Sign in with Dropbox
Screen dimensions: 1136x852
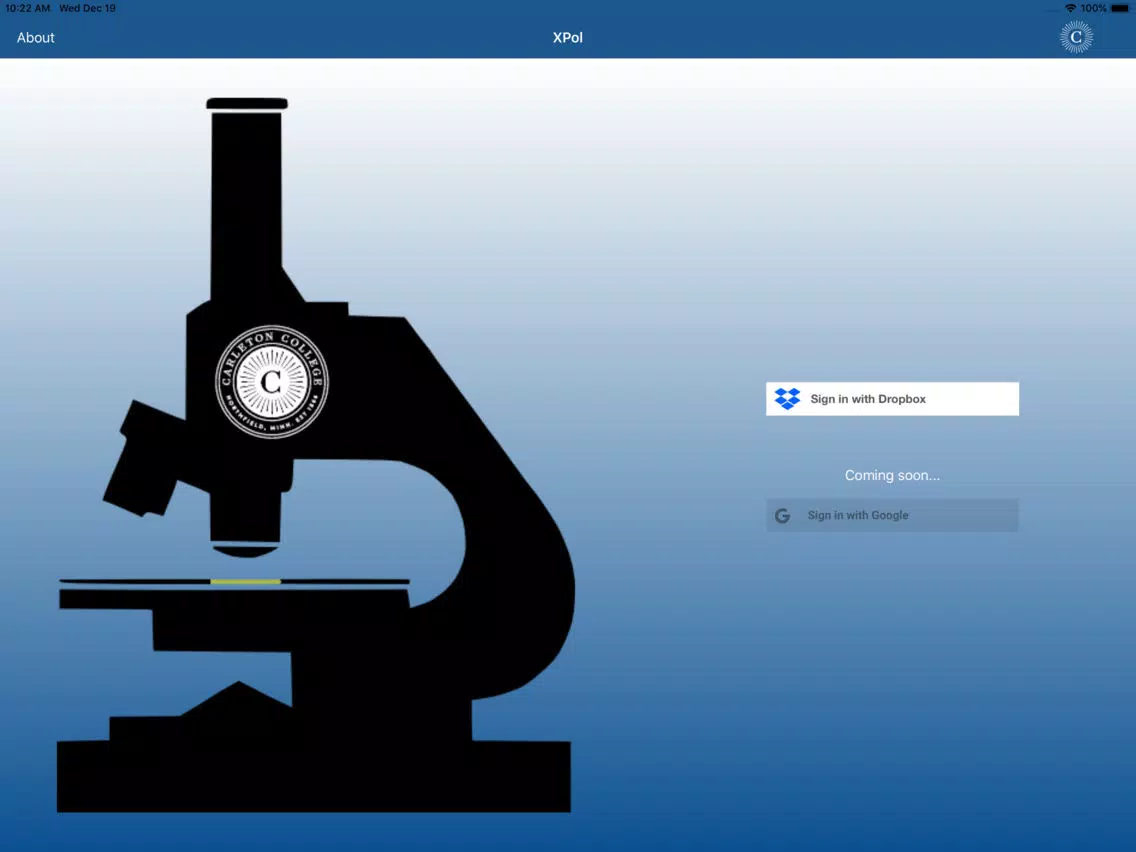point(892,398)
